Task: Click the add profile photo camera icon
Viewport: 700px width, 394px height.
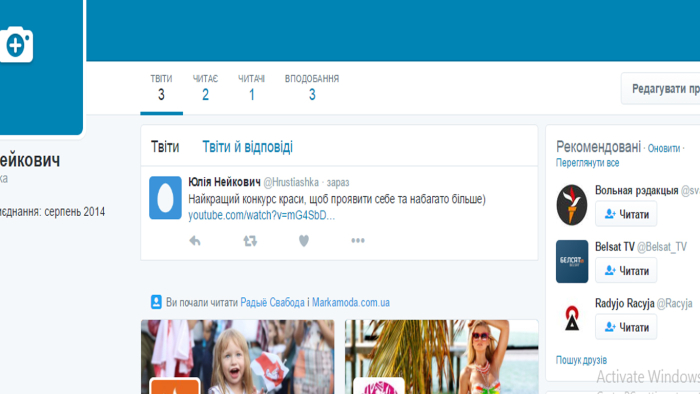Action: click(16, 45)
